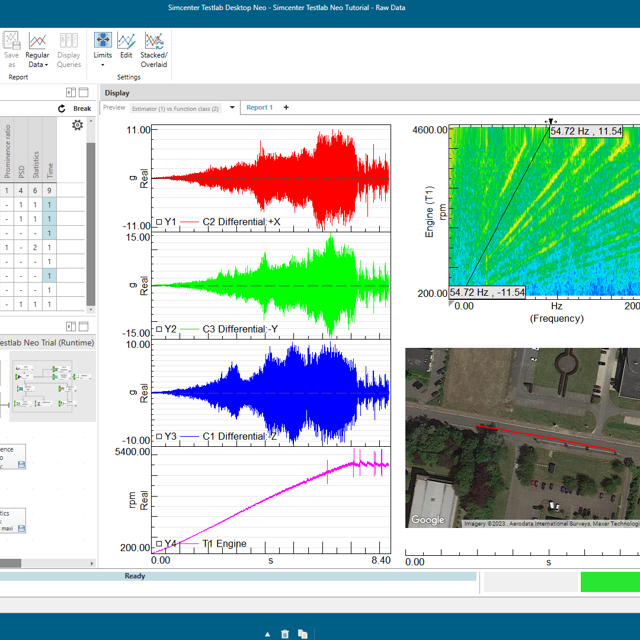640x640 pixels.
Task: Click the process pane horizontal scrollbar thumb
Action: [x=11, y=563]
